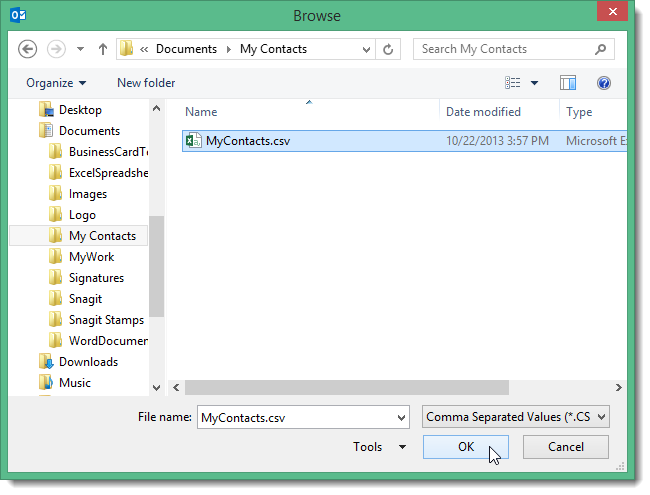Select Desktop in the navigation pane
The image size is (650, 495).
pyautogui.click(x=80, y=110)
